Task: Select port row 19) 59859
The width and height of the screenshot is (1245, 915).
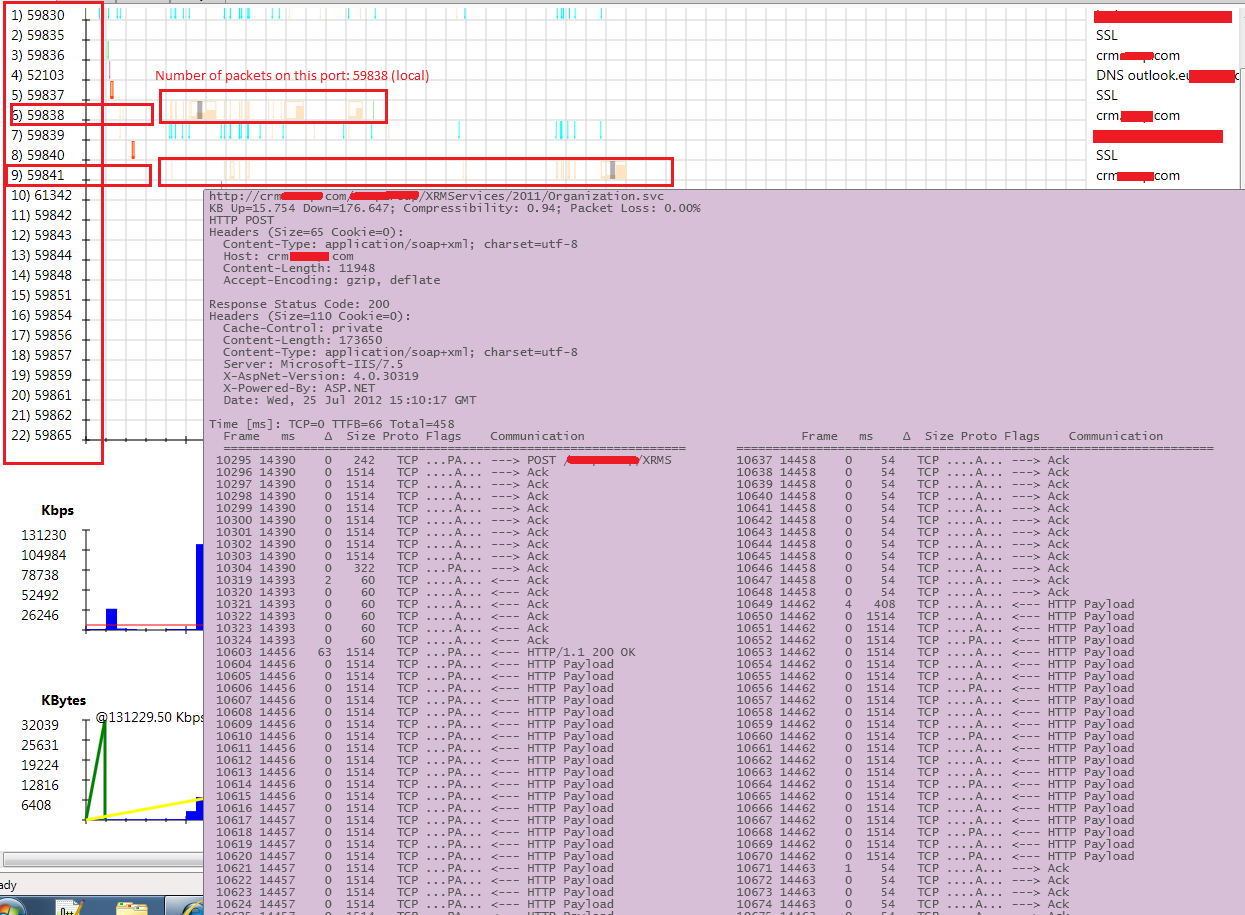Action: point(42,375)
